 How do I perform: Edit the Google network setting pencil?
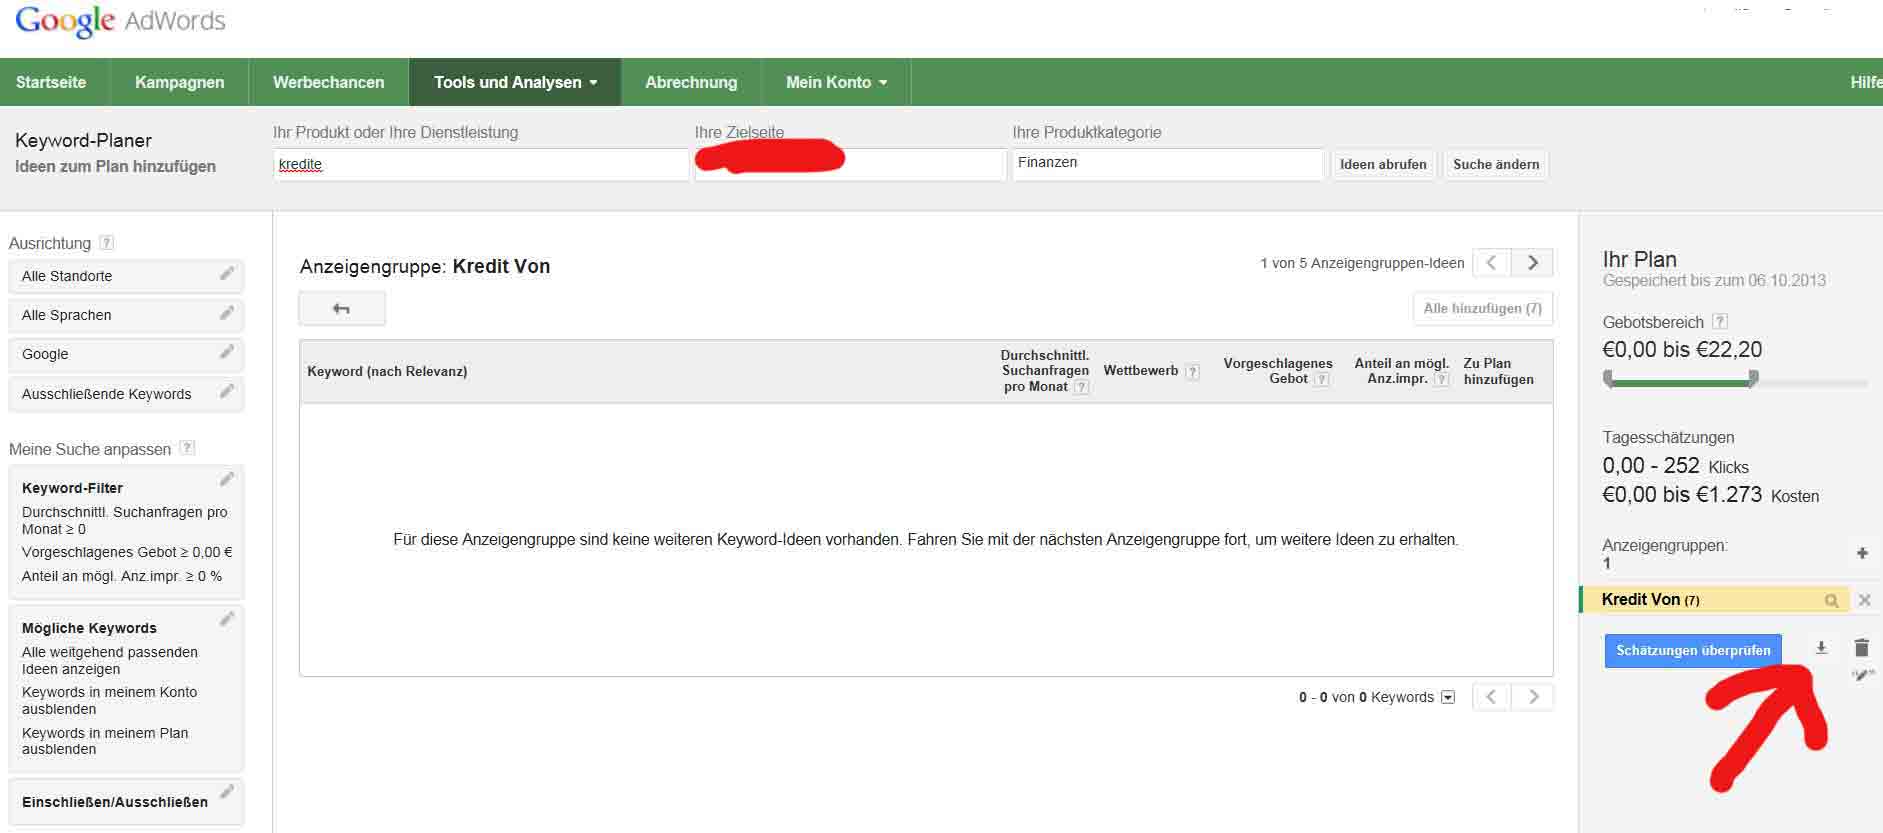click(x=227, y=352)
